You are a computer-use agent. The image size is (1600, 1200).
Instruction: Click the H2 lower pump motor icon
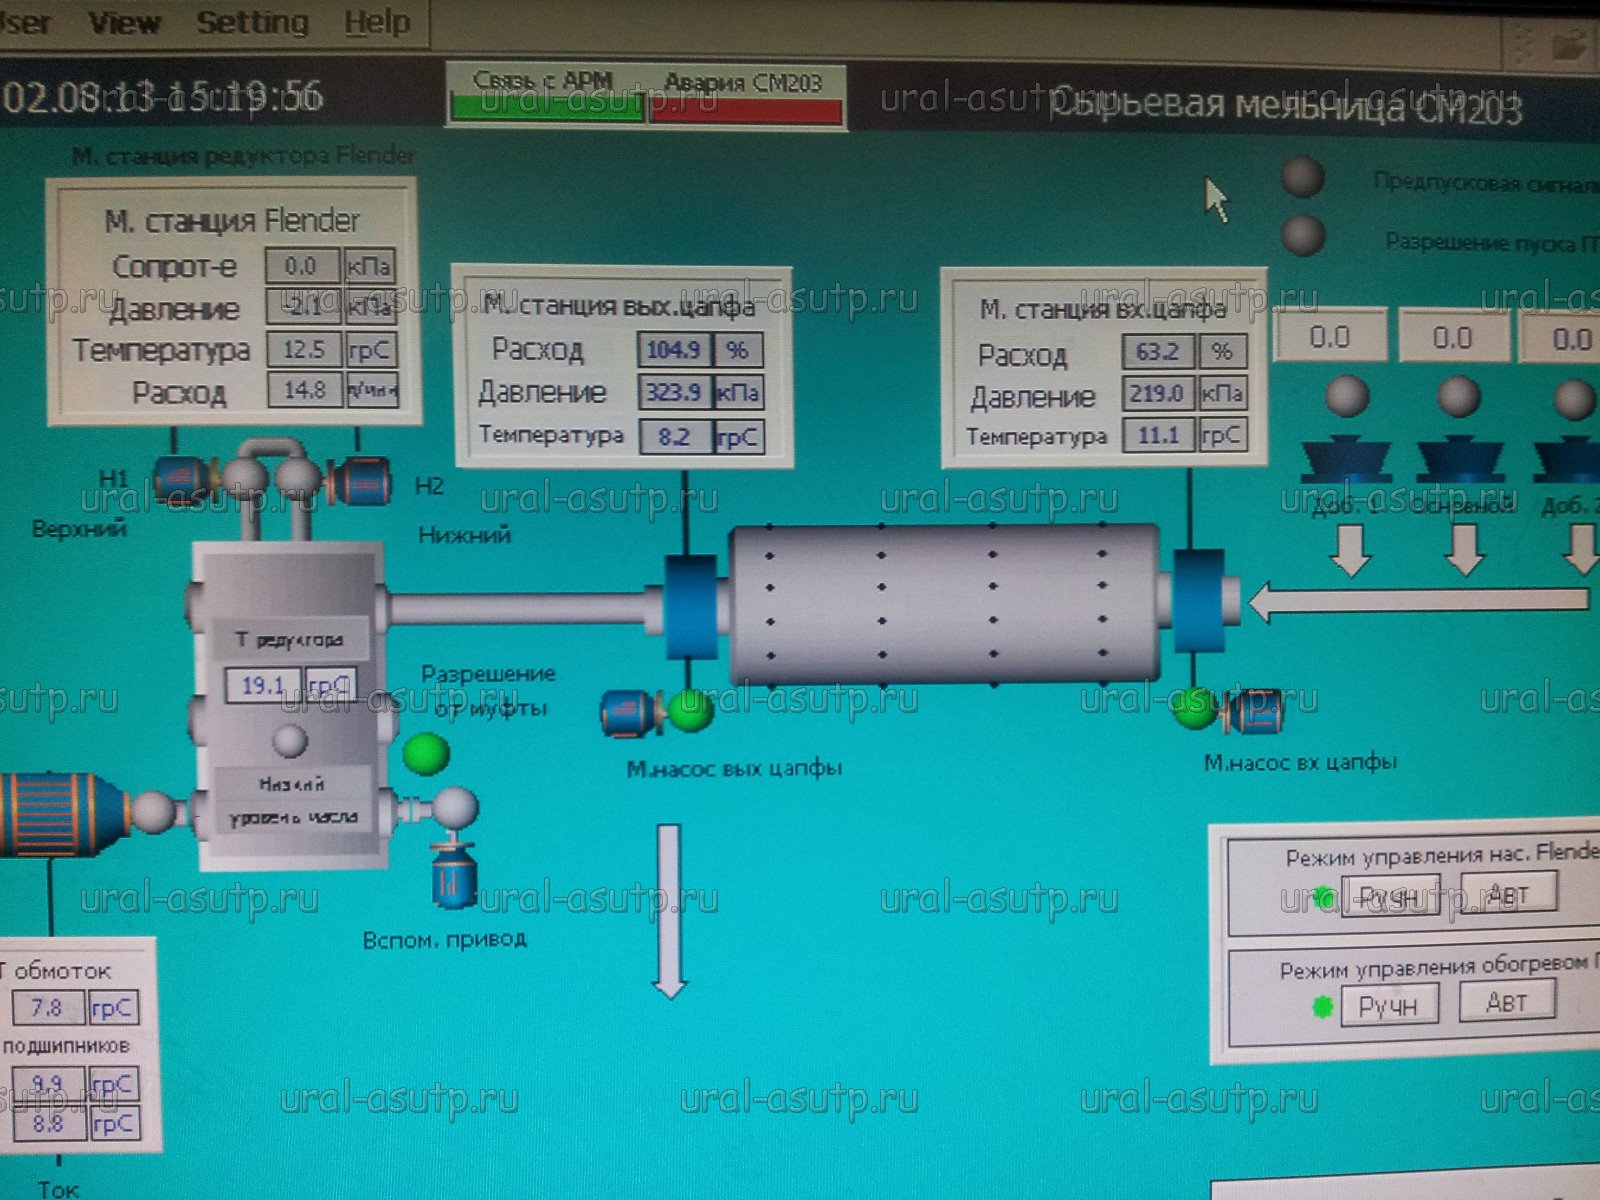click(363, 481)
